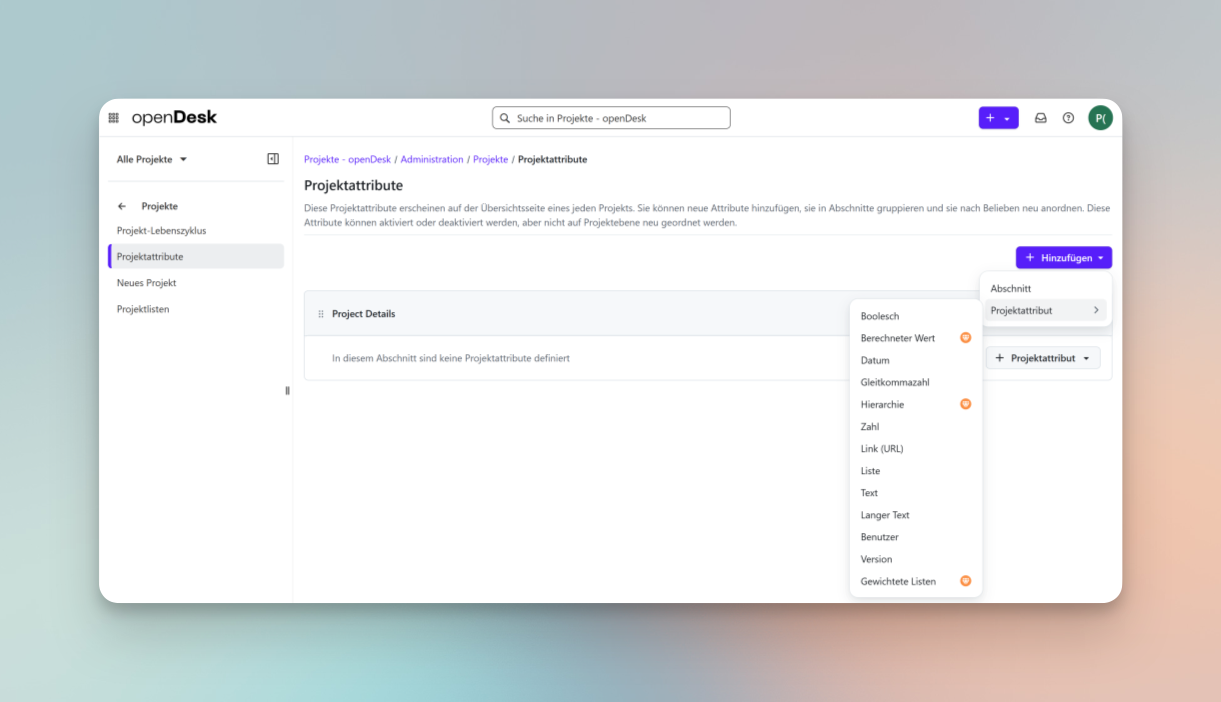Viewport: 1221px width, 702px height.
Task: Open the notification inbox icon
Action: [x=1040, y=117]
